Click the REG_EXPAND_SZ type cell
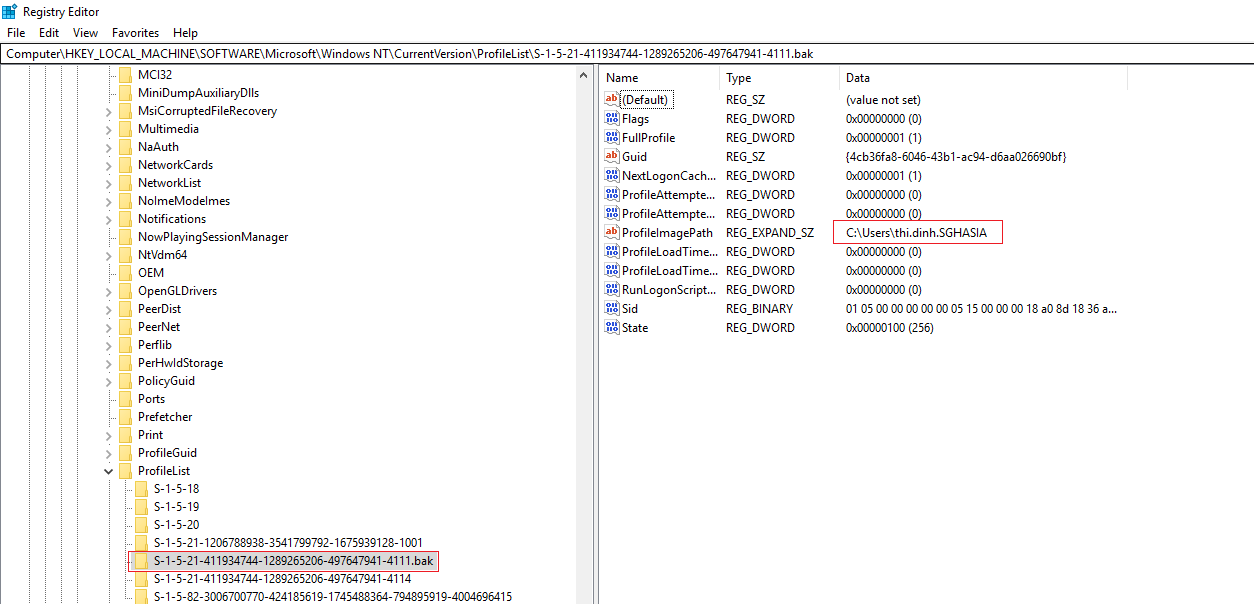The width and height of the screenshot is (1254, 604). 770,233
